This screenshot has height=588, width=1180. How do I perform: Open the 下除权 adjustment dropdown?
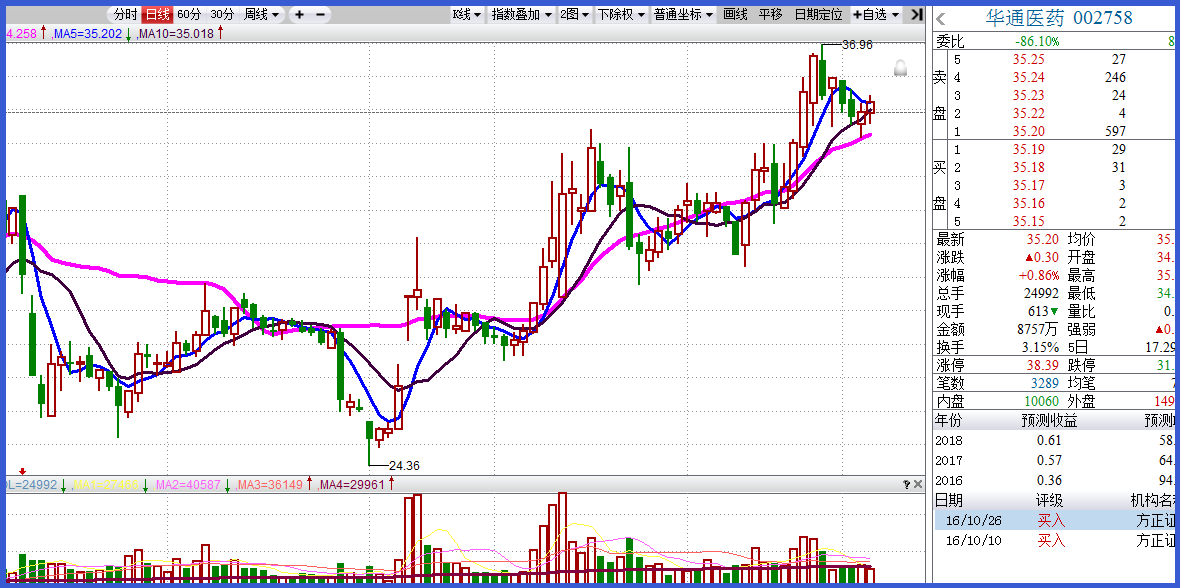tap(621, 14)
